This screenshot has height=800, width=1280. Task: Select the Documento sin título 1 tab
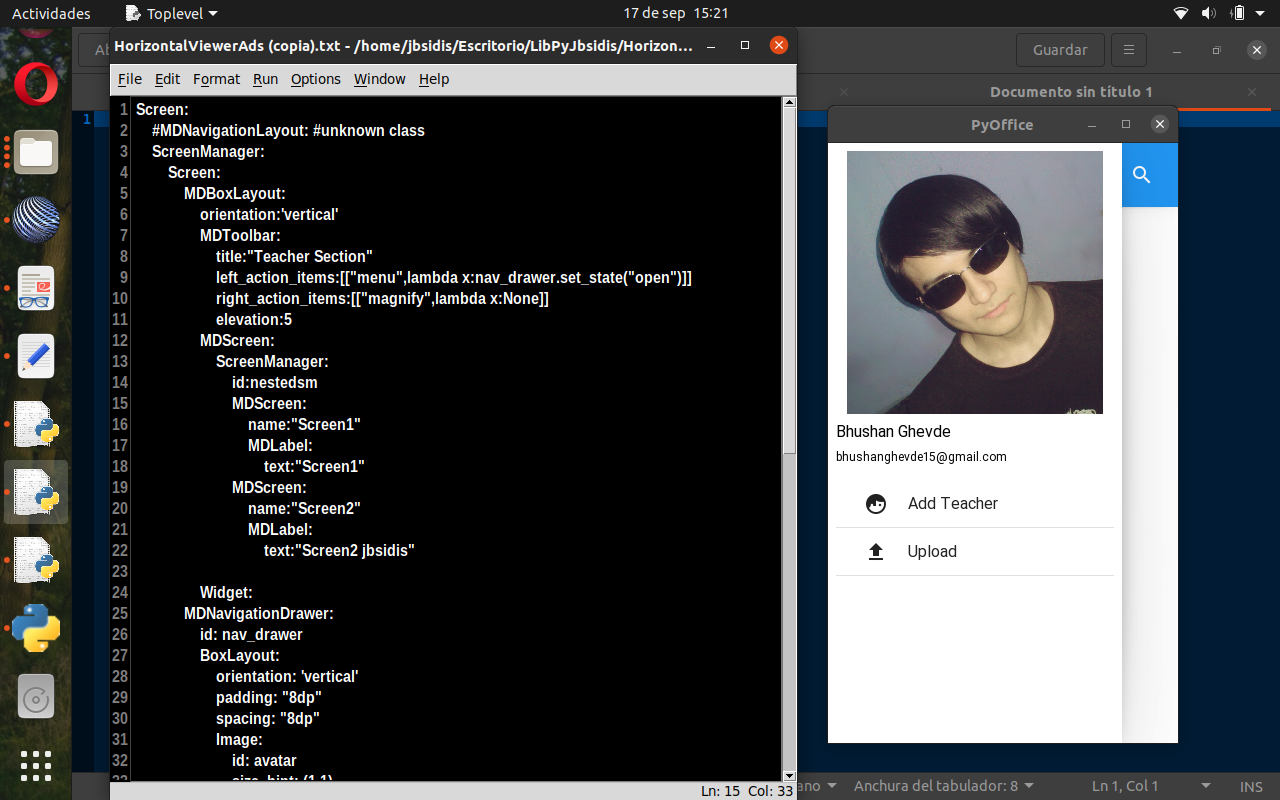click(1071, 92)
